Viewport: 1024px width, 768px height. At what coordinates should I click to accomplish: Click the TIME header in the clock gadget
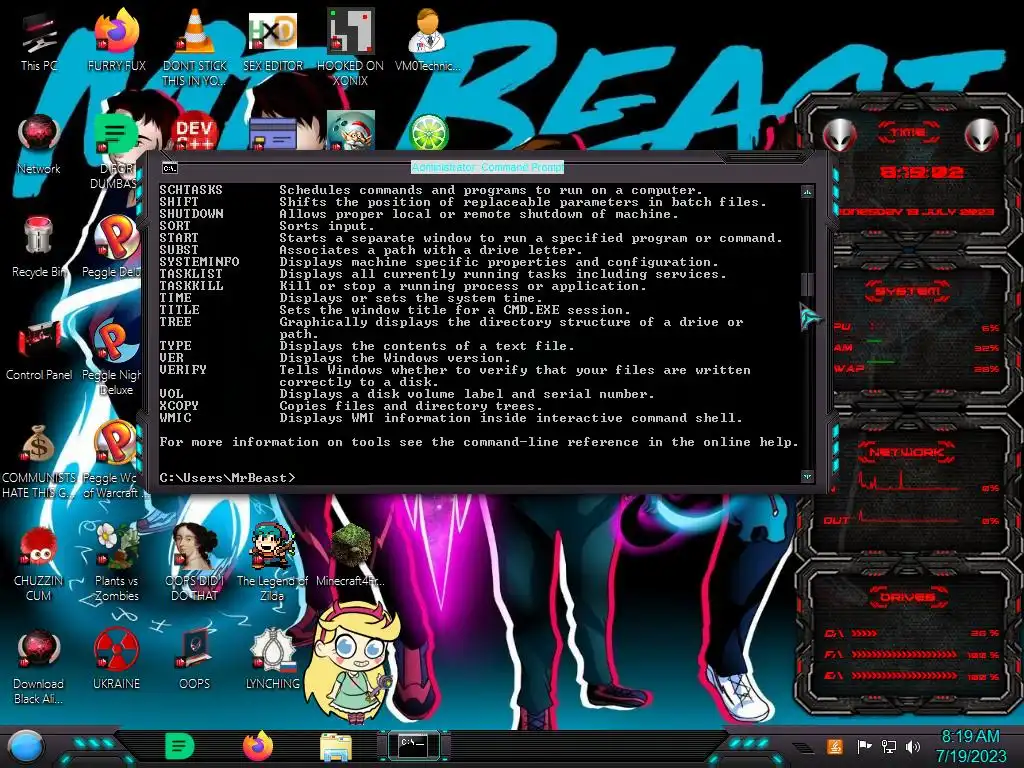coord(908,132)
